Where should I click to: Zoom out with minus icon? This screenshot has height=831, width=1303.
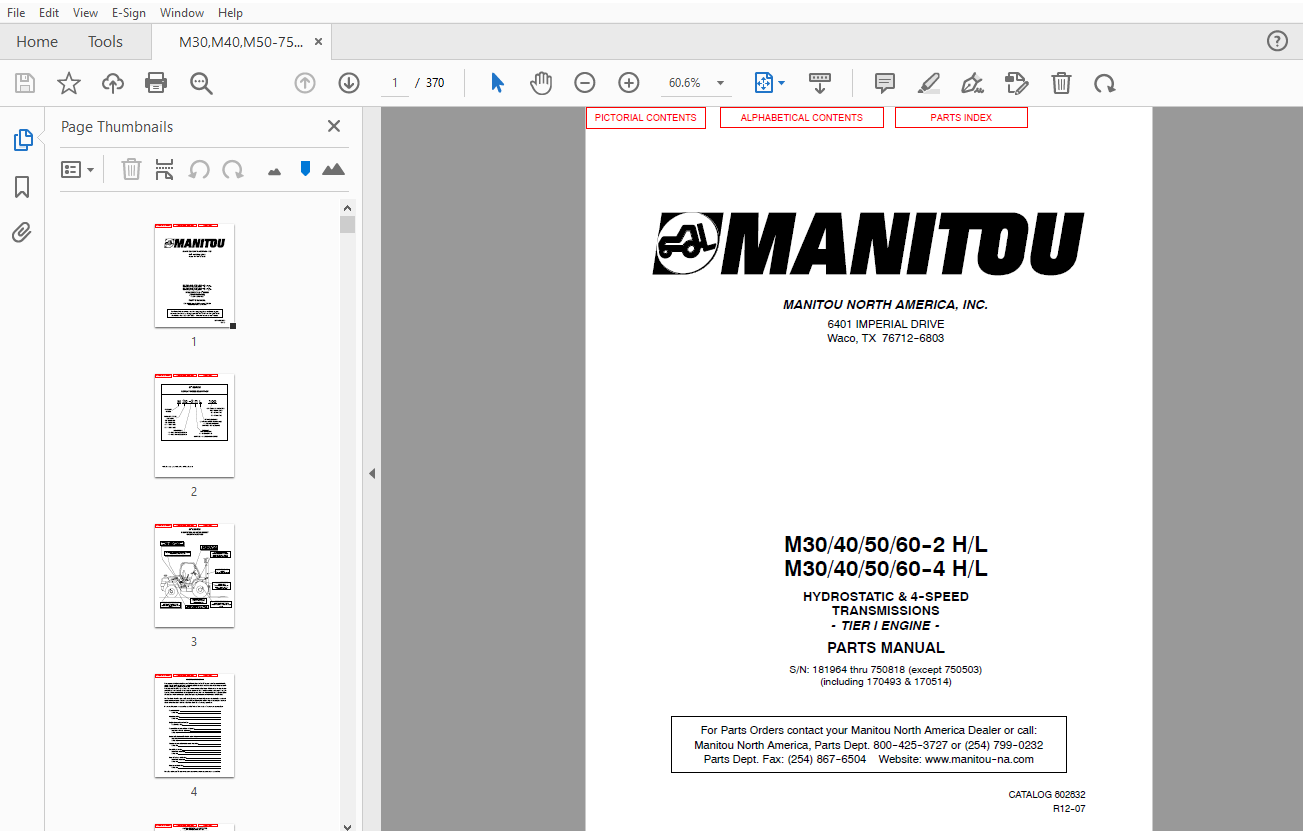(585, 83)
